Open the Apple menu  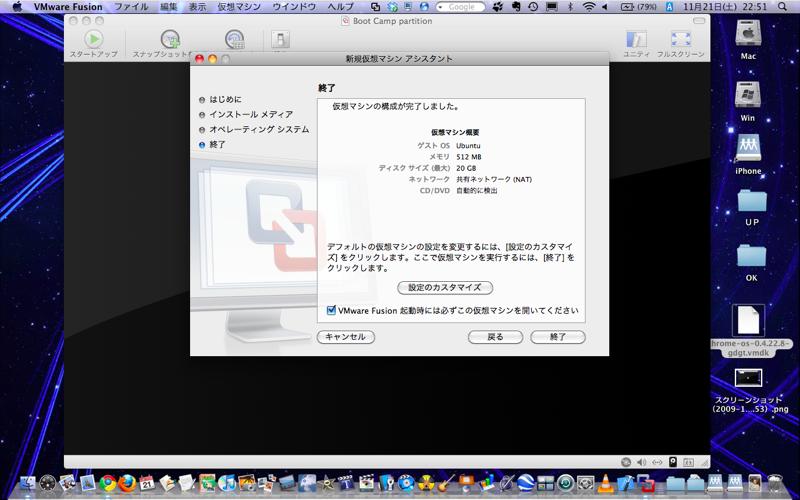pyautogui.click(x=17, y=7)
